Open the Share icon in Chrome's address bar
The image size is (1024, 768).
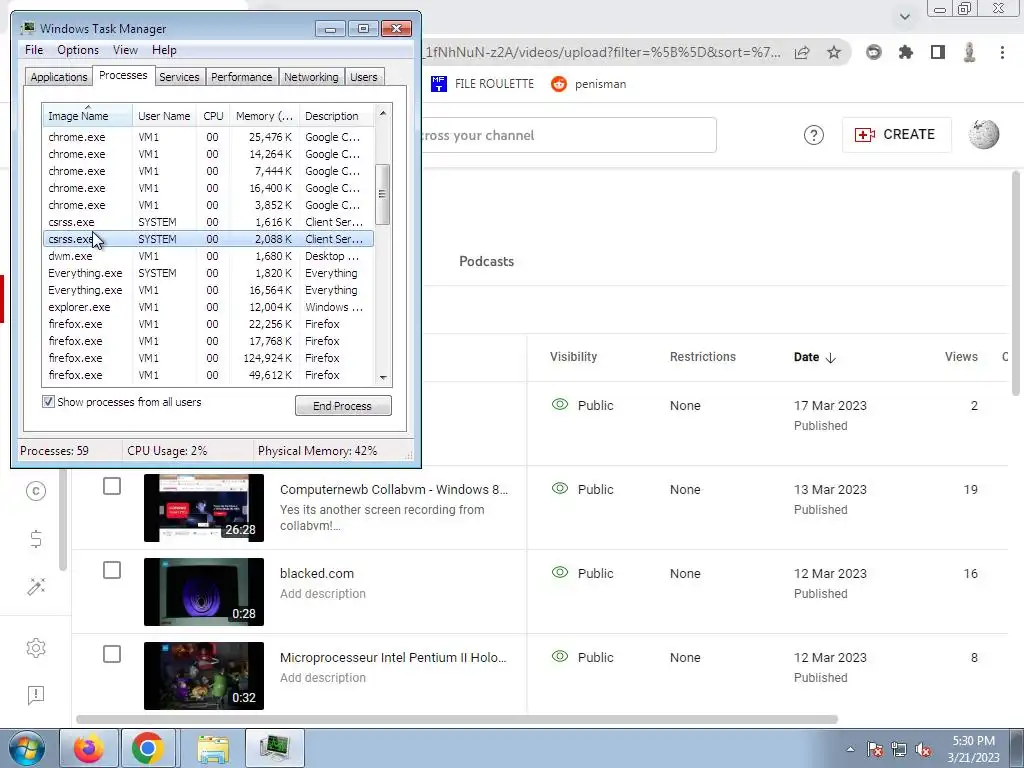[802, 52]
